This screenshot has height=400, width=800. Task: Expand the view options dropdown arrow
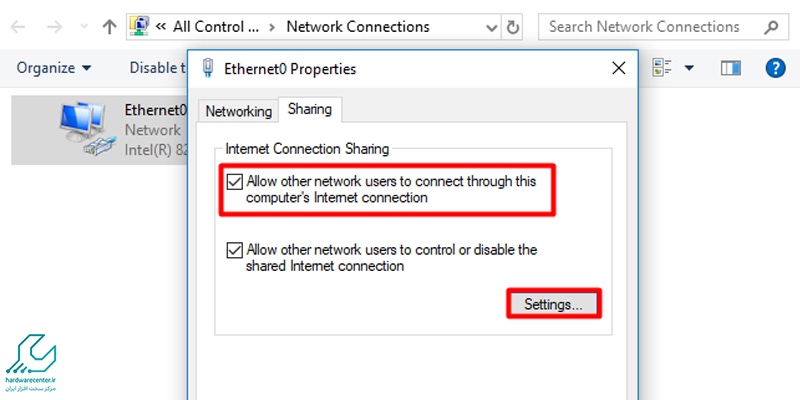(x=689, y=68)
